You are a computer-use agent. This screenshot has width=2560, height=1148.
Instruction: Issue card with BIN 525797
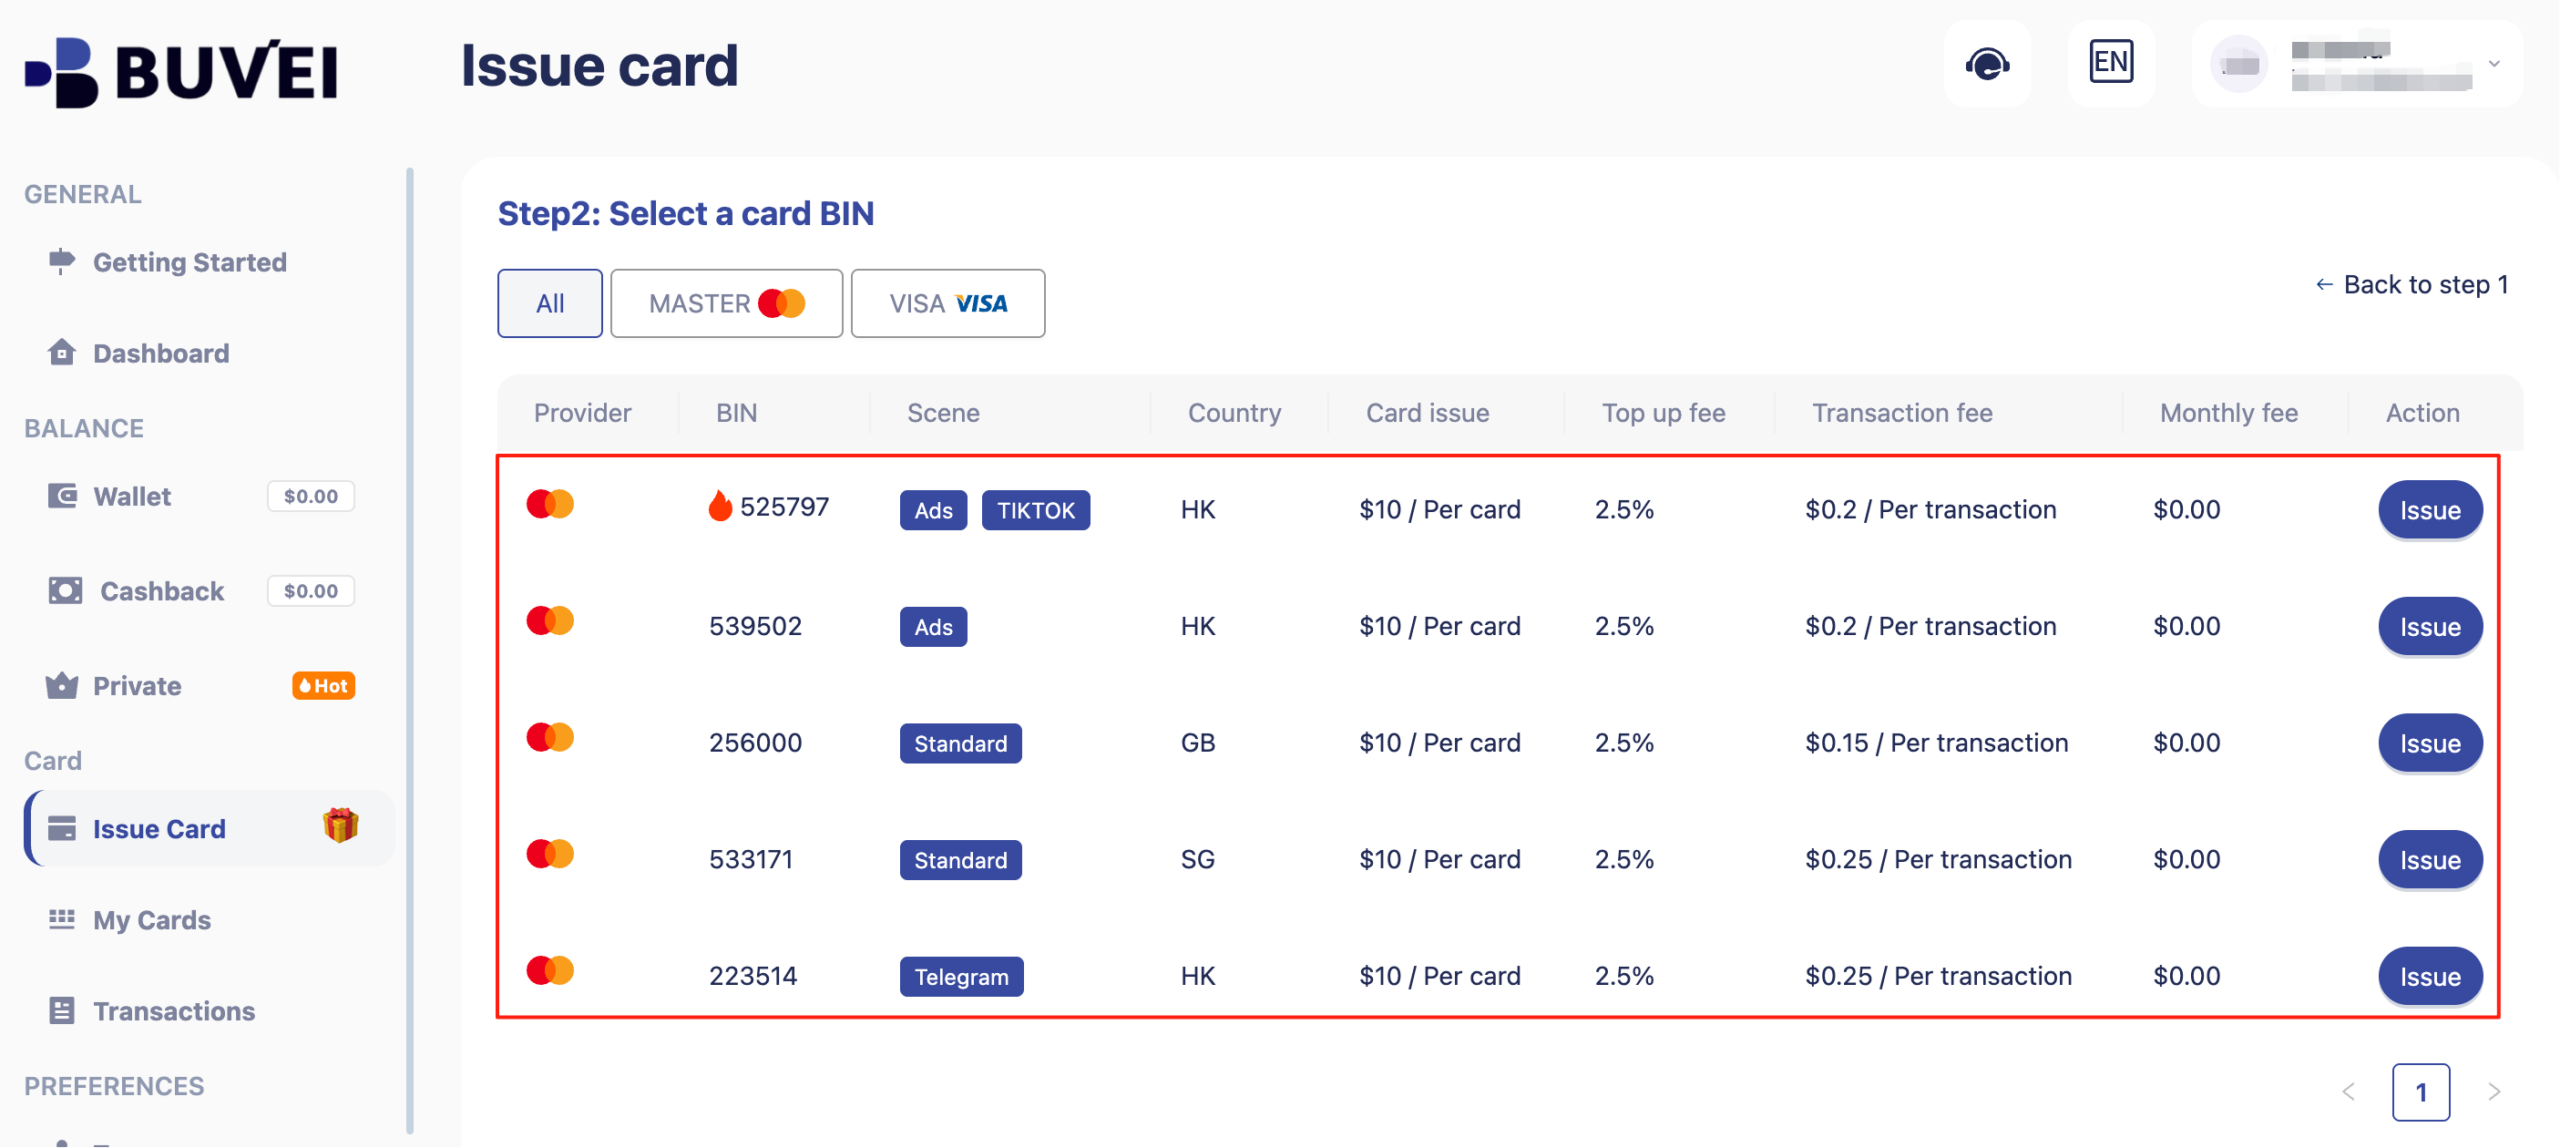click(x=2429, y=510)
